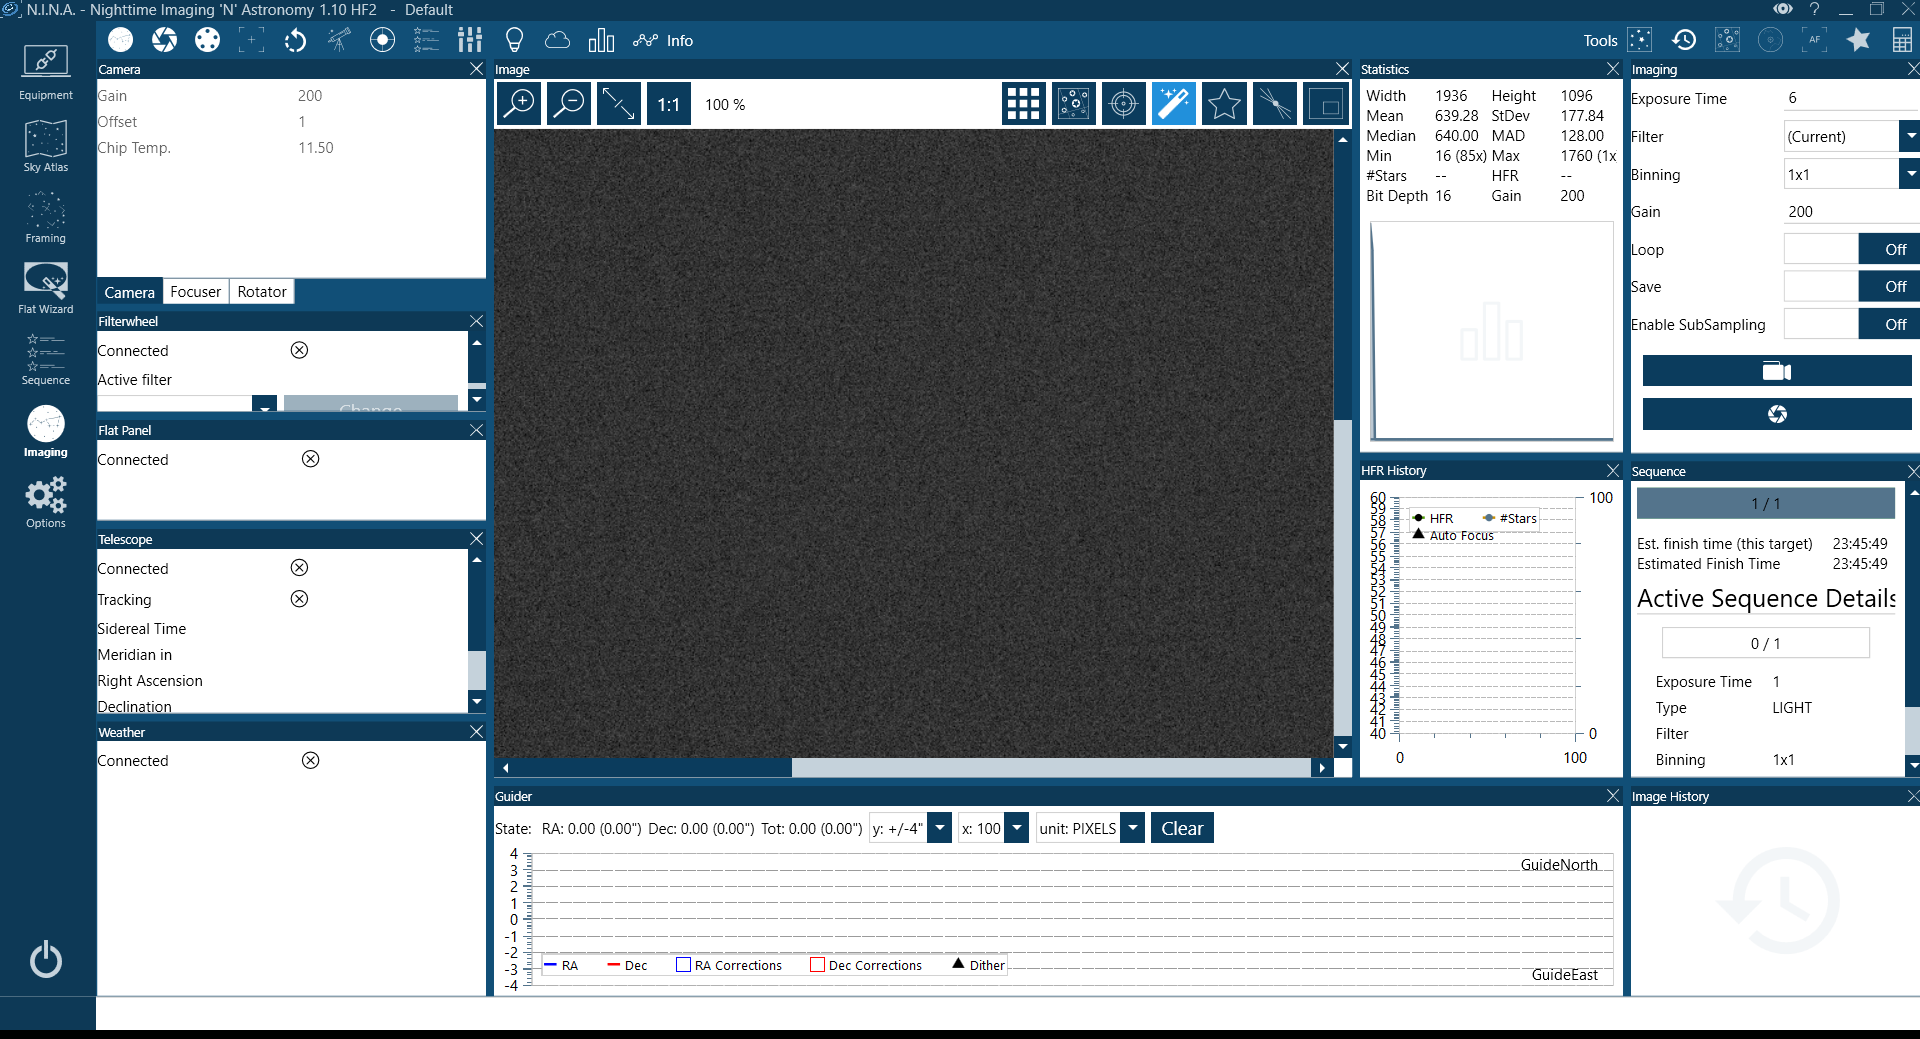
Task: Toggle the Bahtinov analysis button
Action: [x=1275, y=104]
